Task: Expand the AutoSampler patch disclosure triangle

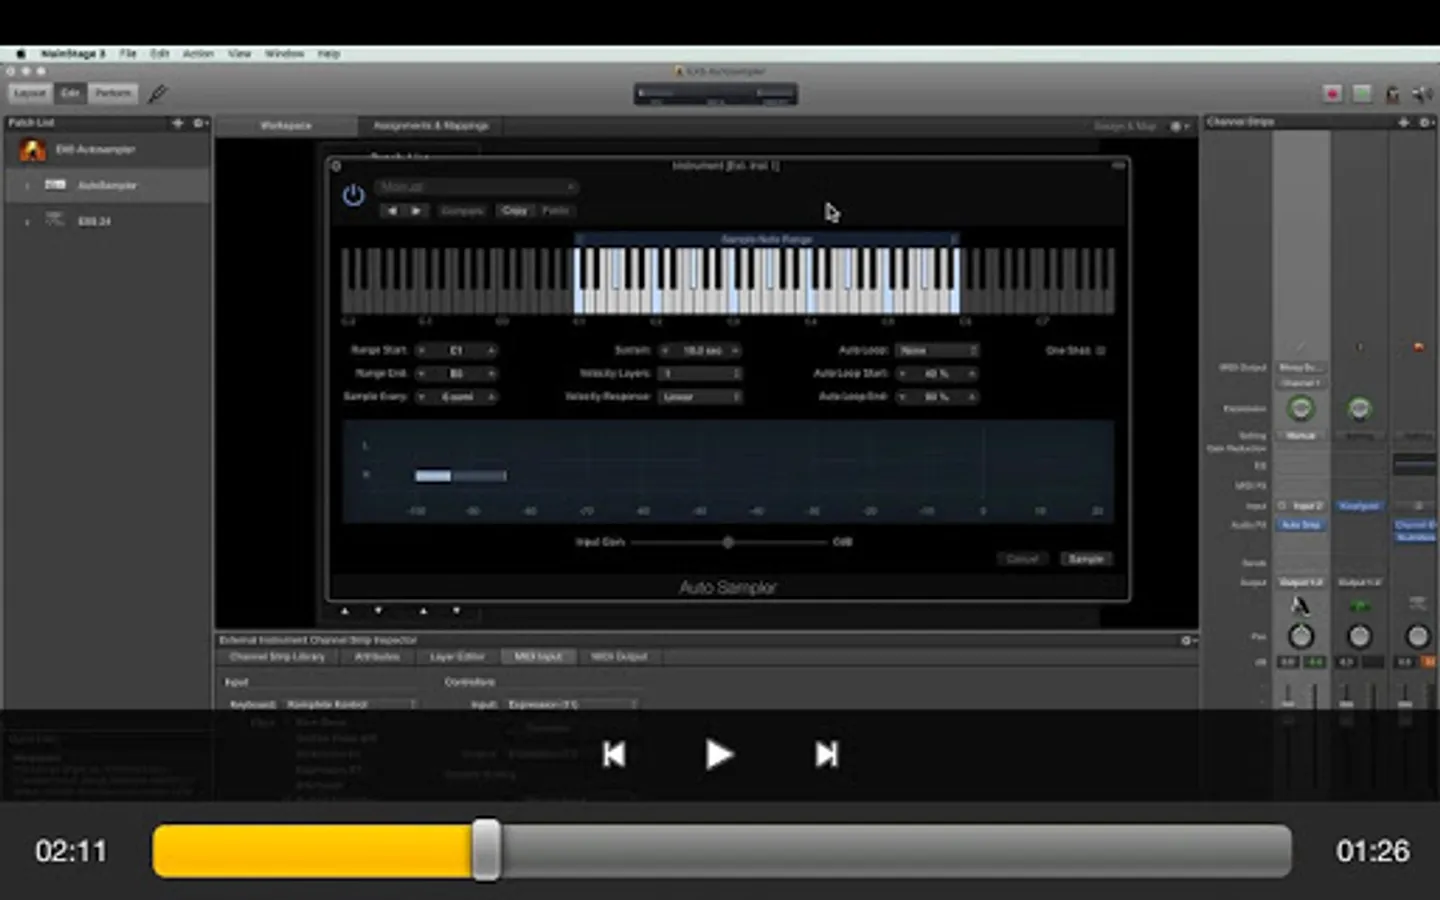Action: click(x=27, y=186)
